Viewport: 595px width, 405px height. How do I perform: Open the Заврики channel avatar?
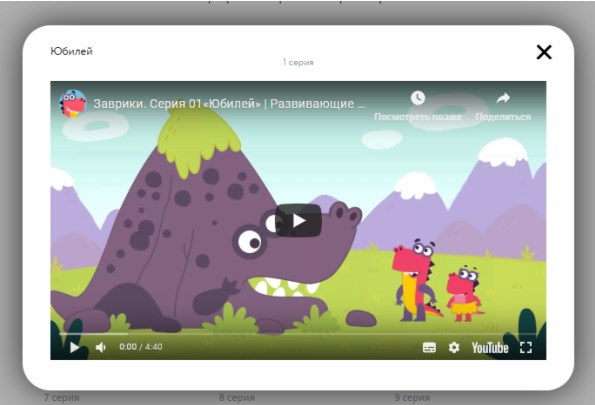pos(73,103)
